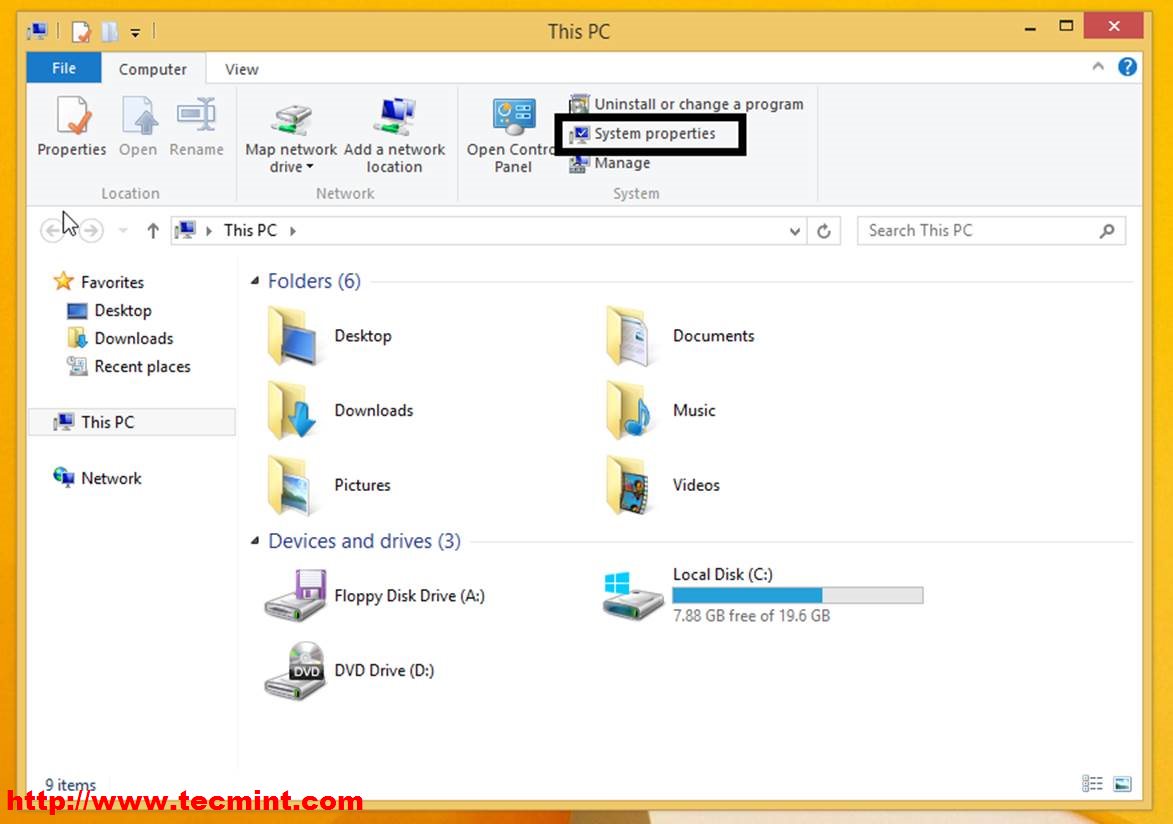The image size is (1173, 824).
Task: Select Desktop under Favorites
Action: tap(123, 311)
